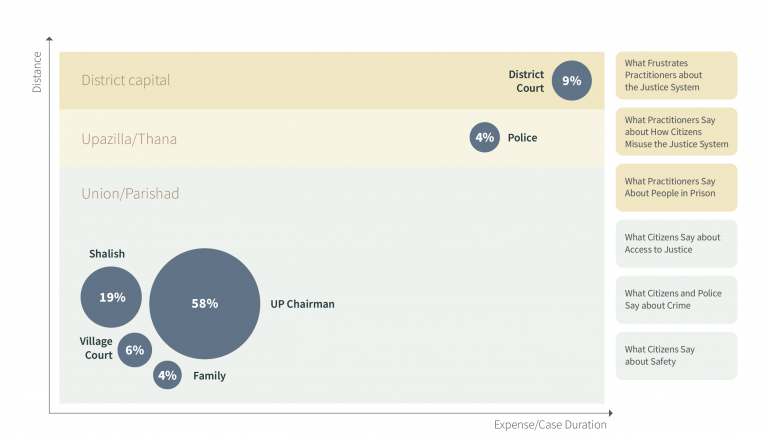Click the 4% Police bubble
Viewport: 768px width, 436px height.
coord(485,138)
